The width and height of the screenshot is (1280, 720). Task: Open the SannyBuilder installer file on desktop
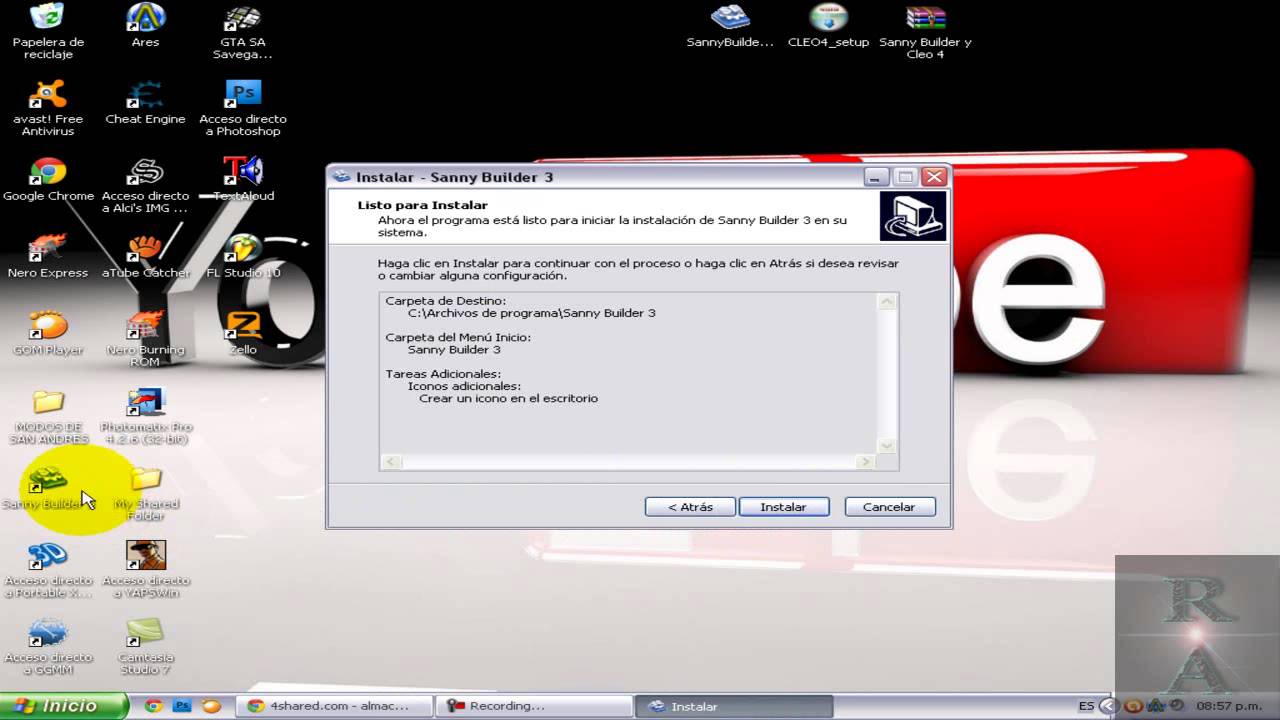pos(730,26)
